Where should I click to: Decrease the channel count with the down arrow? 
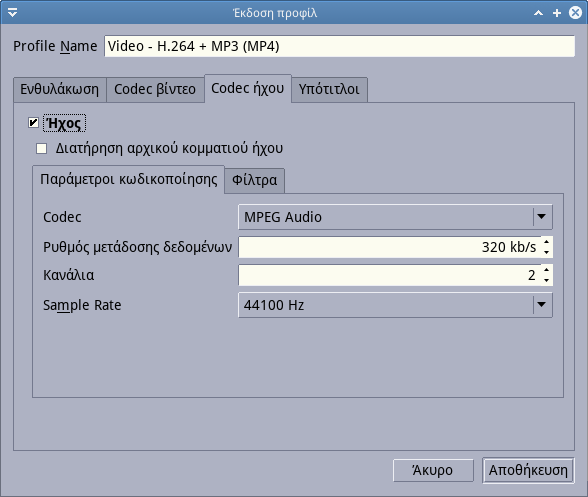pyautogui.click(x=547, y=280)
